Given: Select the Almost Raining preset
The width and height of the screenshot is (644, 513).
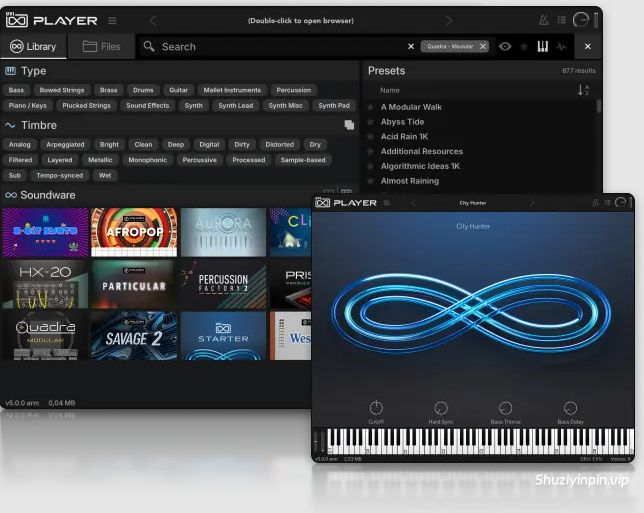Looking at the screenshot, I should [x=410, y=181].
